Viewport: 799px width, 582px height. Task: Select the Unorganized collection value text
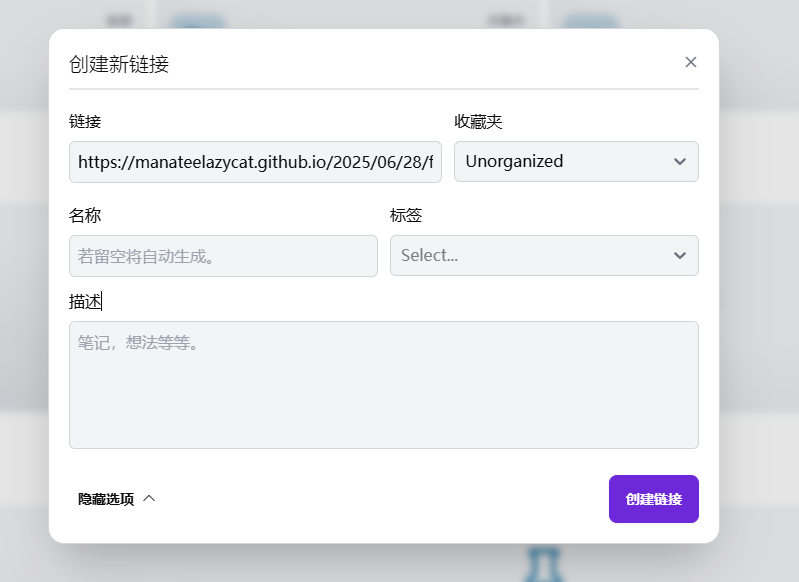(x=514, y=162)
